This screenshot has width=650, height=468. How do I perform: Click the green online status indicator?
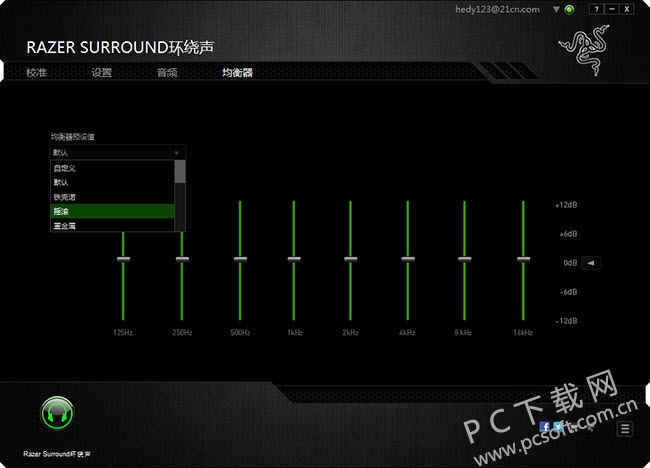coord(570,10)
